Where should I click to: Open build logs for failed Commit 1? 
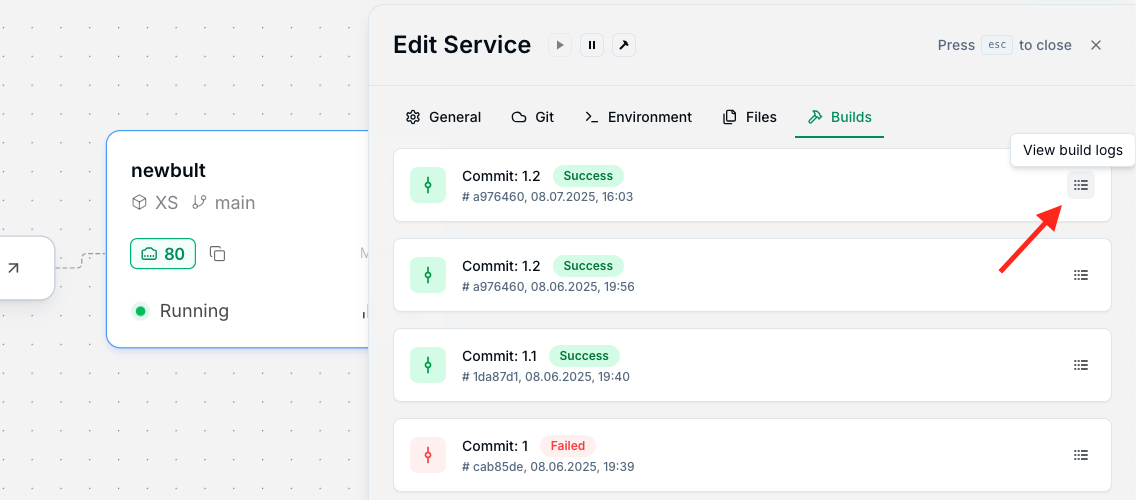coord(1081,455)
